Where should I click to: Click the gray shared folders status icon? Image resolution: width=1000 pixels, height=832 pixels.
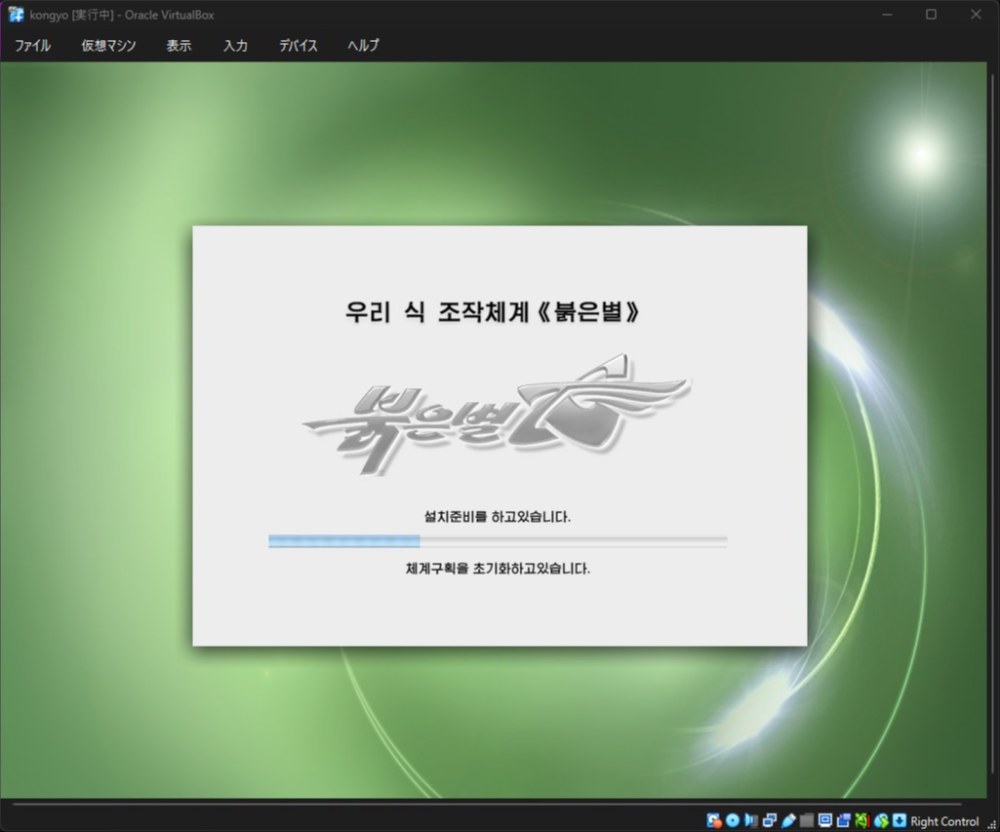coord(807,821)
